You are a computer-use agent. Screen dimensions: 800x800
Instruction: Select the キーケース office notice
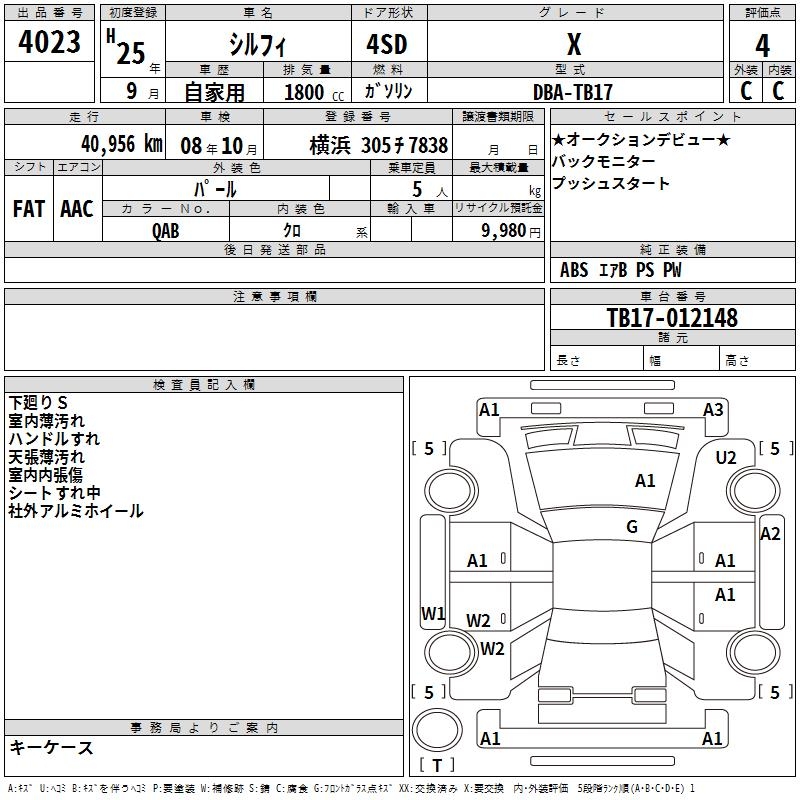[x=52, y=748]
